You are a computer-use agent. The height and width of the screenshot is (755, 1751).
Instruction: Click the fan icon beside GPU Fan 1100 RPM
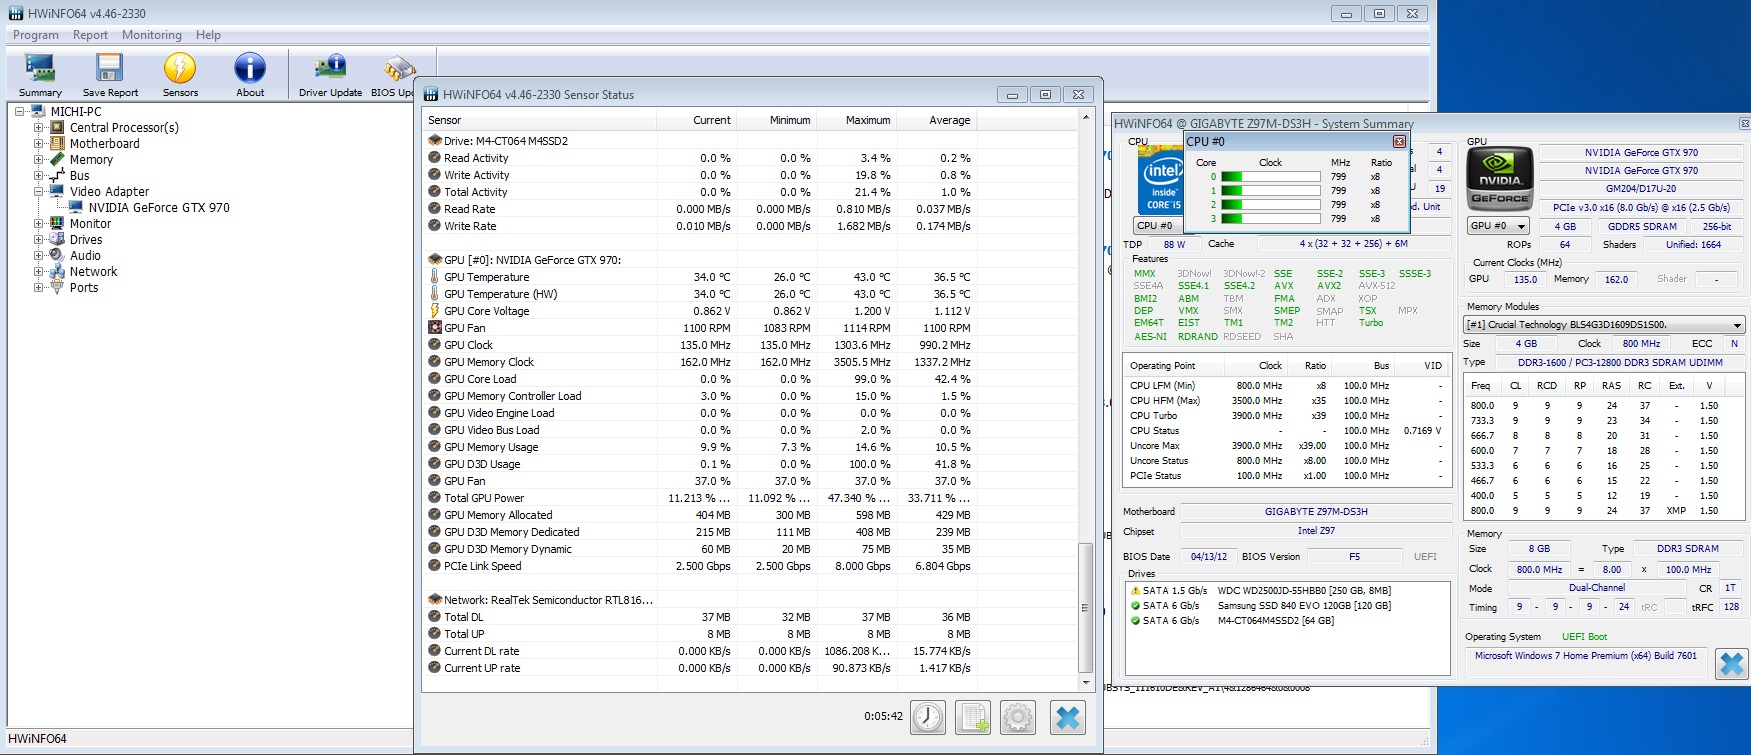pyautogui.click(x=435, y=328)
